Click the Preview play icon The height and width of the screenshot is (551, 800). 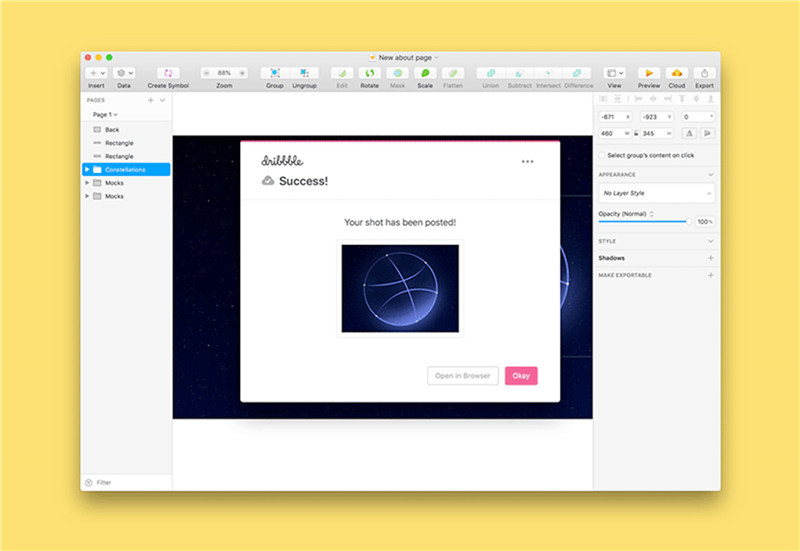tap(649, 73)
